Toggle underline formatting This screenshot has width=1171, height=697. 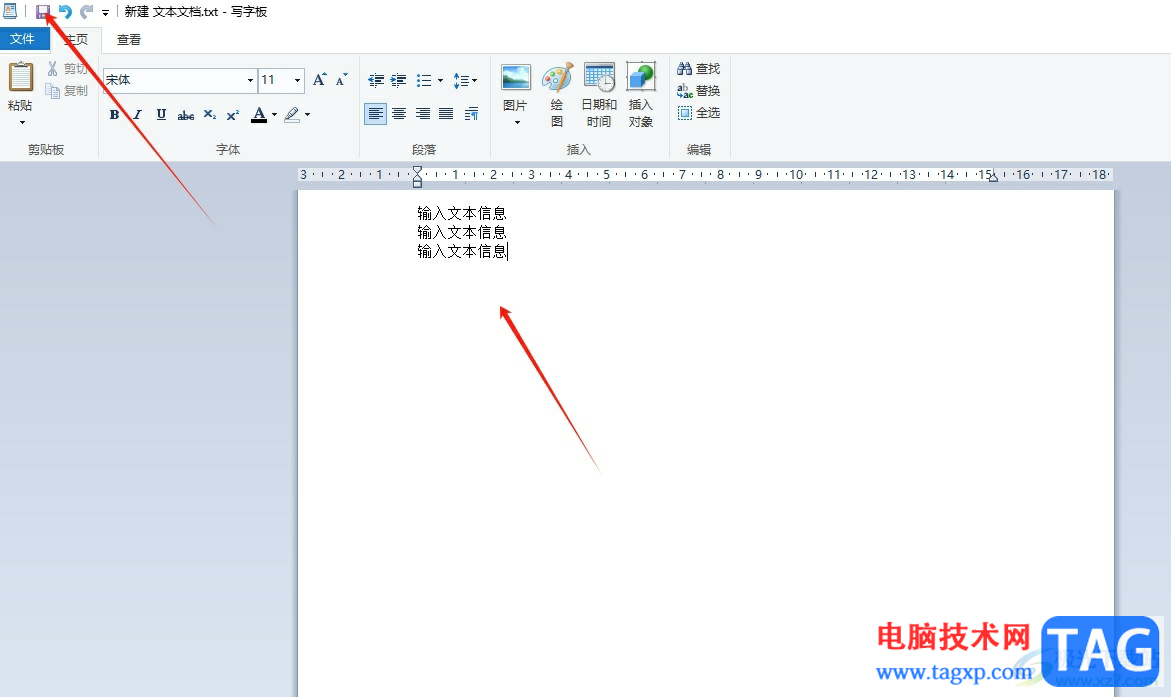tap(161, 114)
